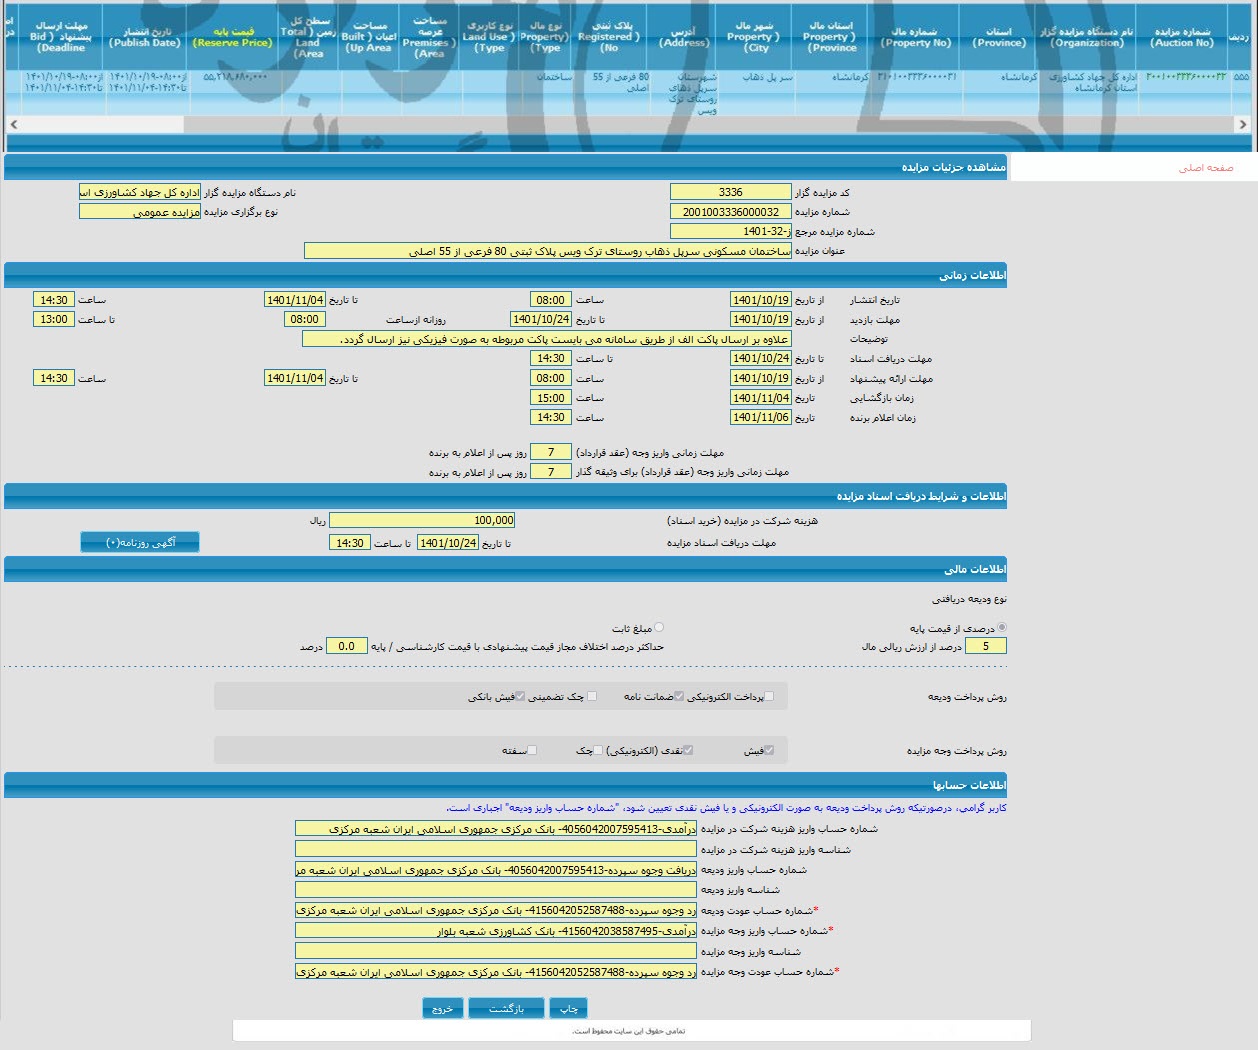Click the 'کد مزایده گزار' field showing 3336
This screenshot has height=1050, width=1258.
tap(730, 192)
